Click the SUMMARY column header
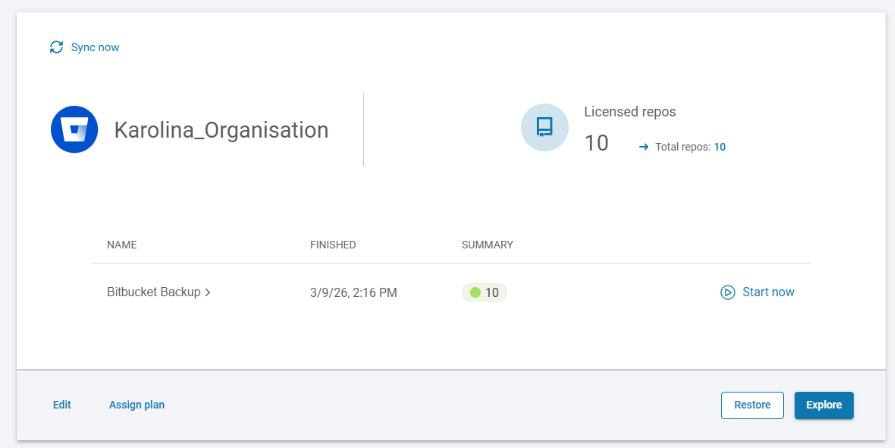The width and height of the screenshot is (895, 448). click(487, 245)
